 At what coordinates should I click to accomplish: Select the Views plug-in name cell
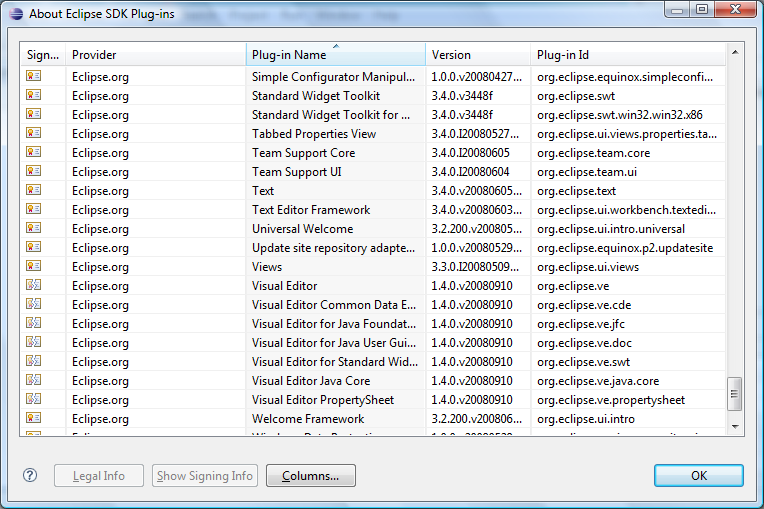(267, 267)
